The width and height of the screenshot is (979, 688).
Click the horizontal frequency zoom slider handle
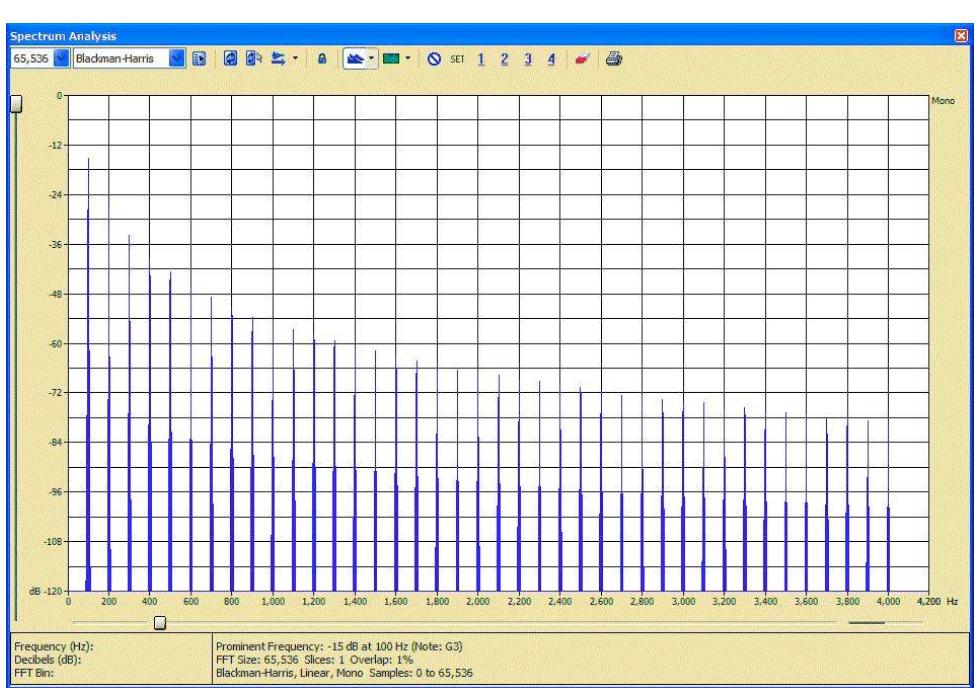point(159,623)
